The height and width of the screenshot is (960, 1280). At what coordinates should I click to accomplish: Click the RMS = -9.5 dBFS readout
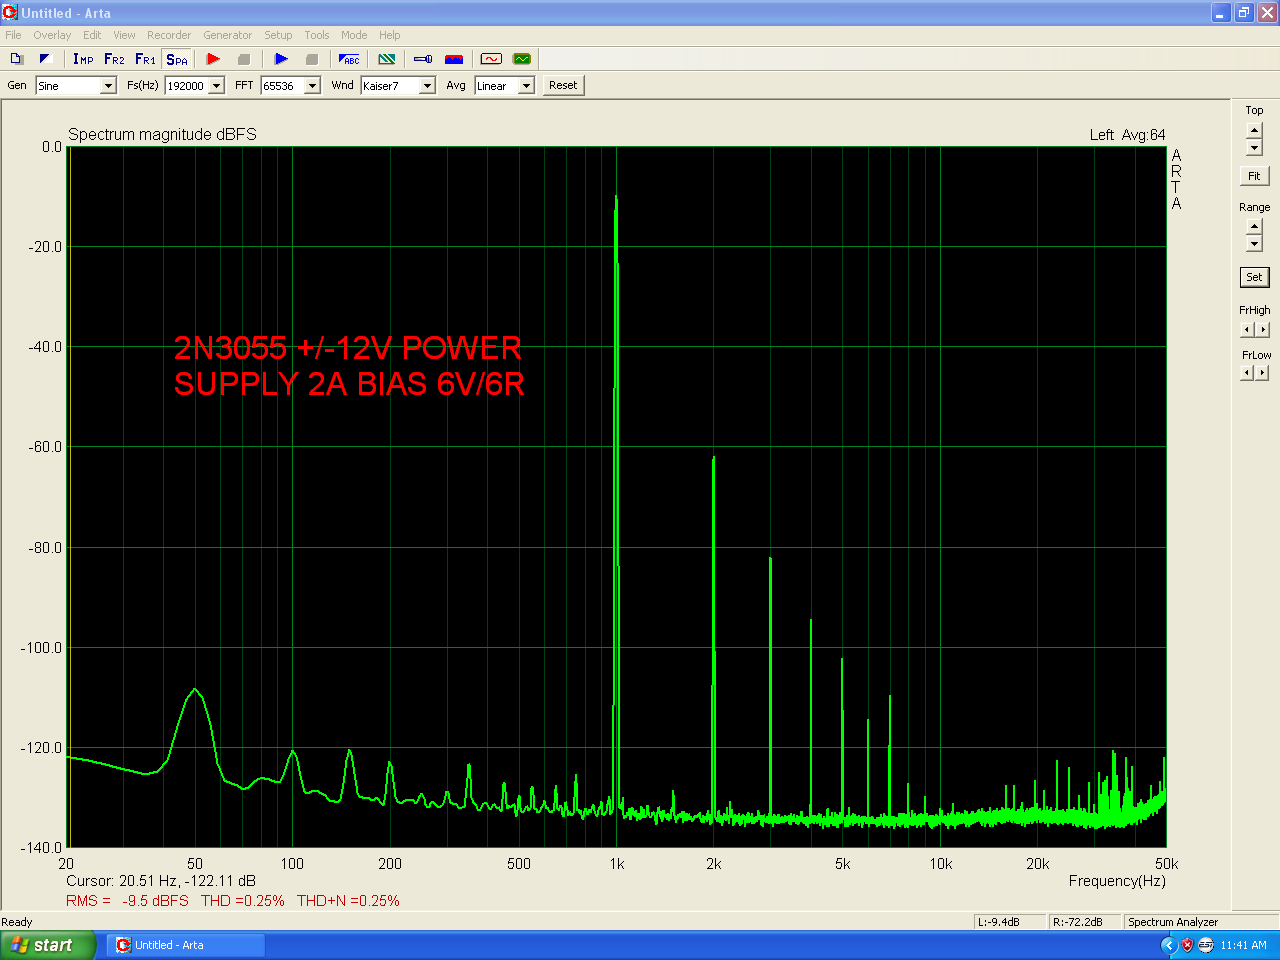pyautogui.click(x=127, y=901)
